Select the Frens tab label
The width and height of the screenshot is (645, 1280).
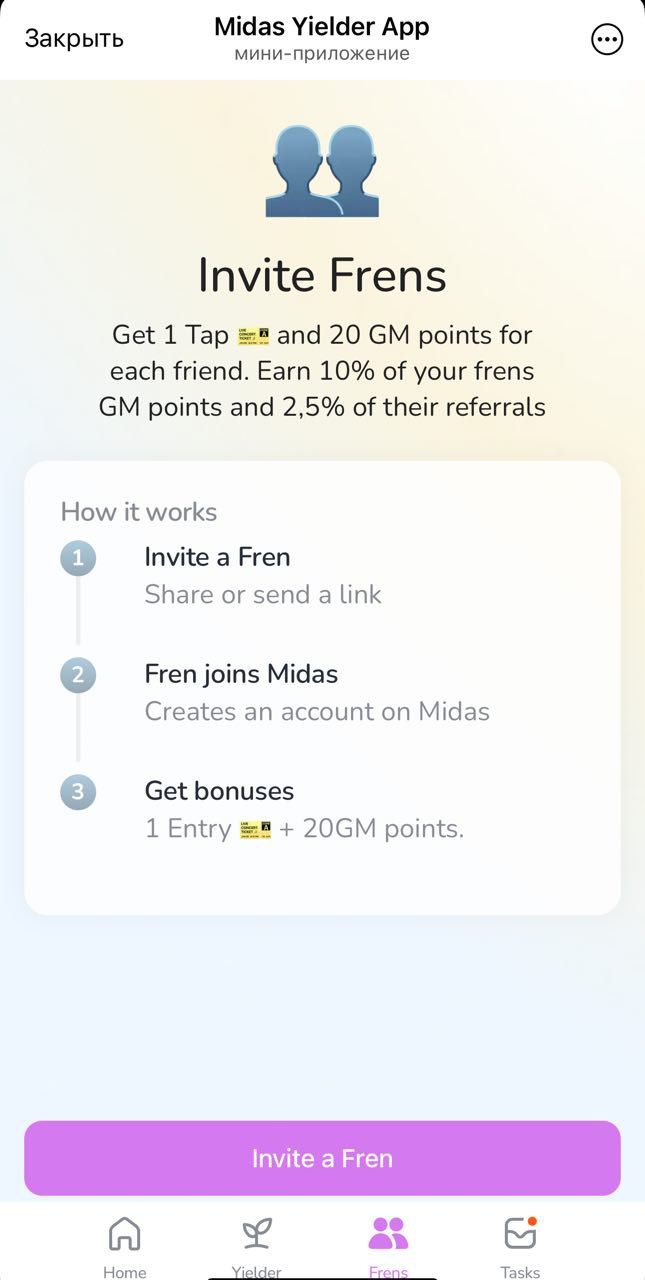[389, 1271]
